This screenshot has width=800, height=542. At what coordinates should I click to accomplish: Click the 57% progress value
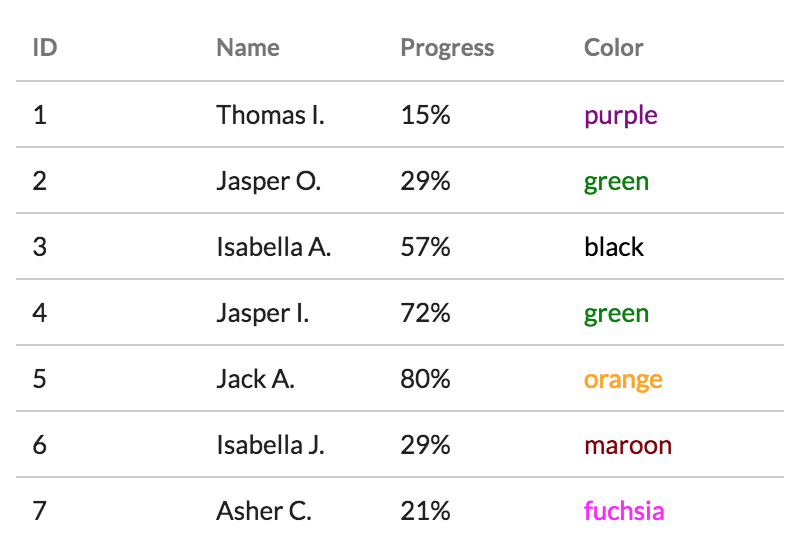pos(425,247)
